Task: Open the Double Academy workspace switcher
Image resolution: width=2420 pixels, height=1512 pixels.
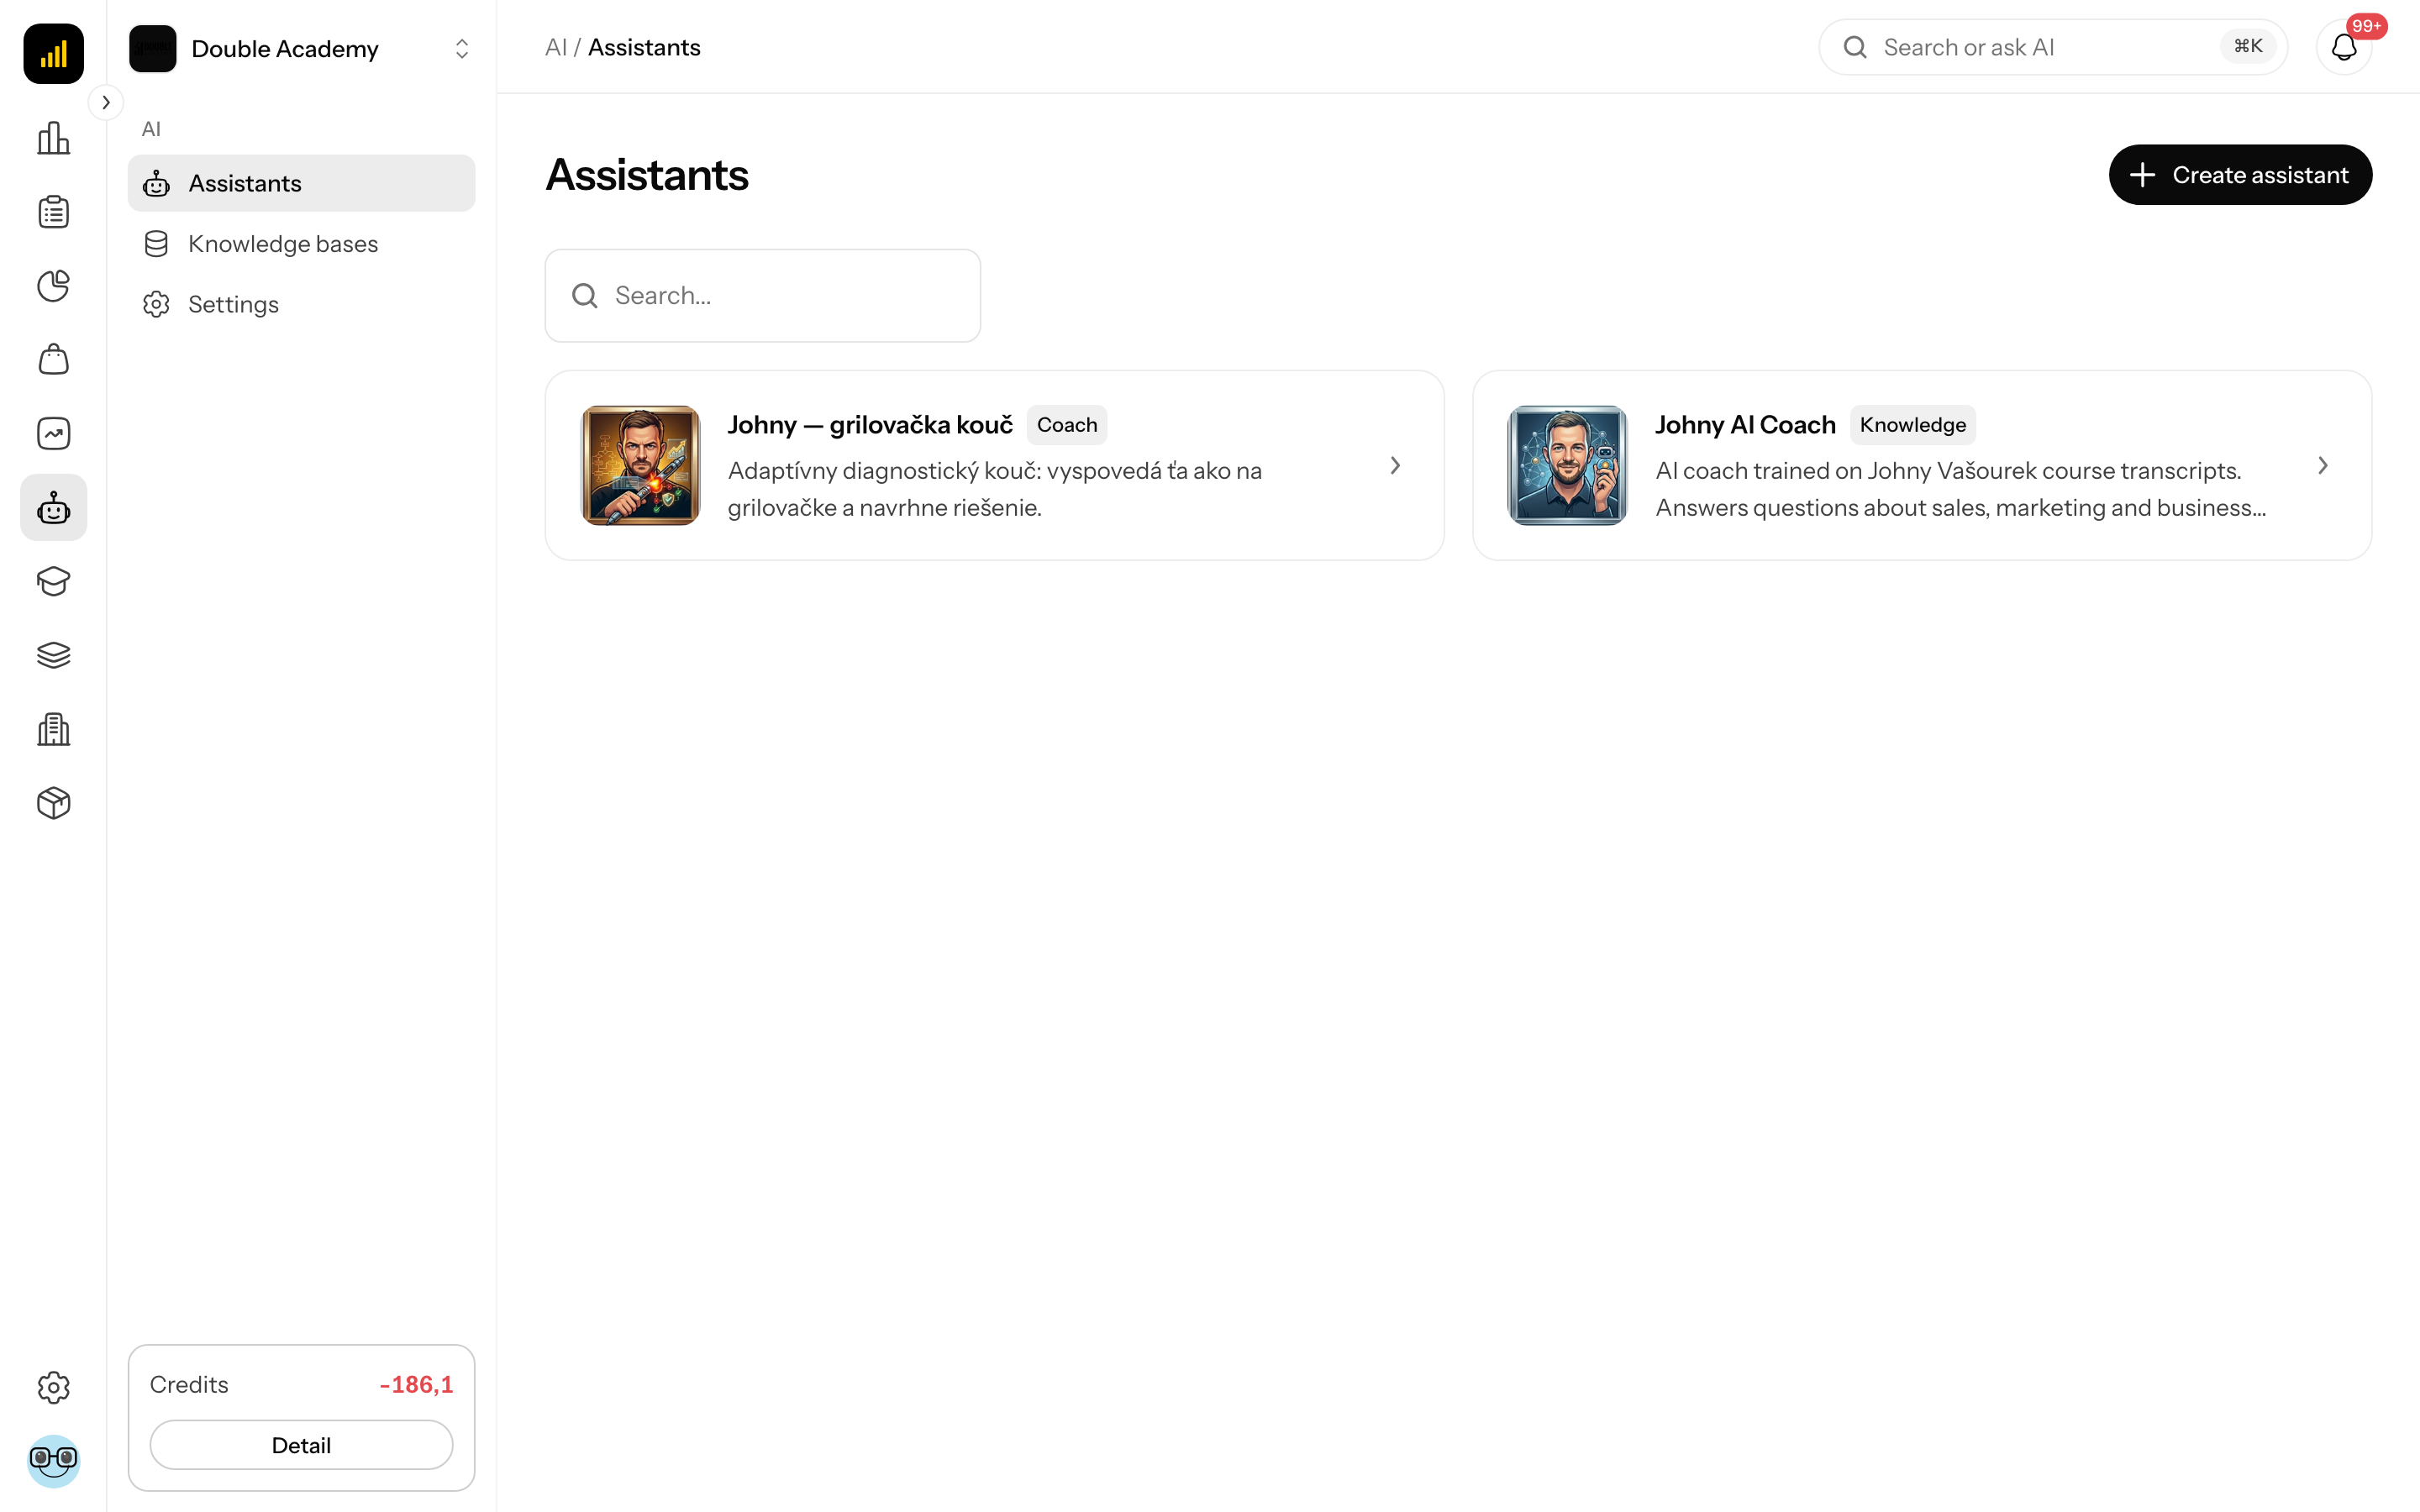Action: click(x=301, y=49)
